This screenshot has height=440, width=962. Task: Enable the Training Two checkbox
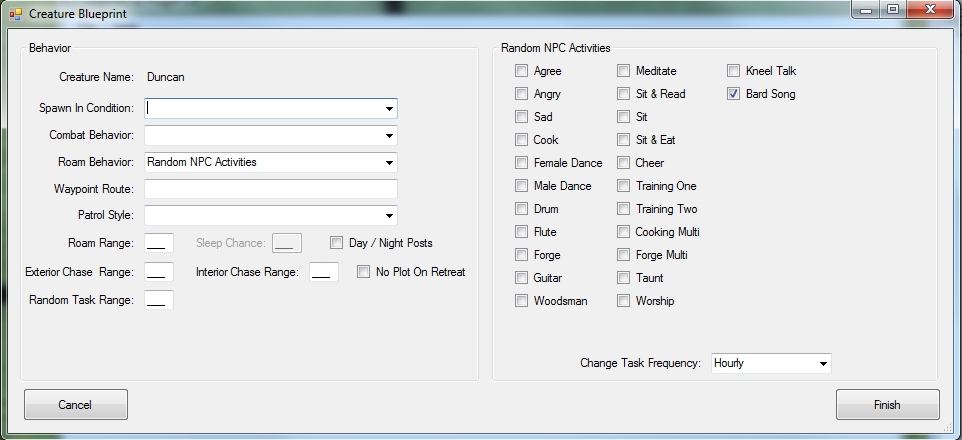coord(623,209)
